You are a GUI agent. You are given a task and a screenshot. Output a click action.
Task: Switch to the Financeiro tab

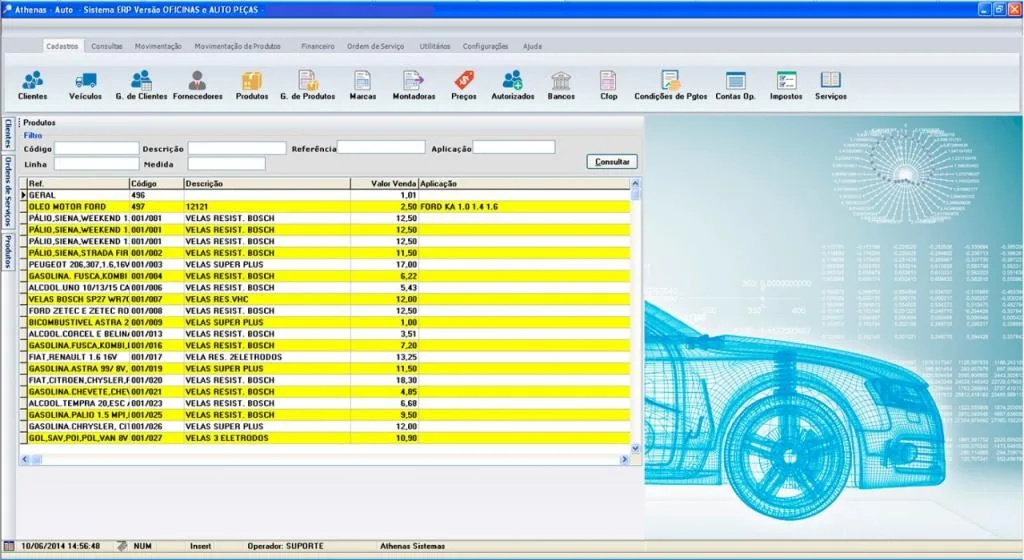pos(317,46)
